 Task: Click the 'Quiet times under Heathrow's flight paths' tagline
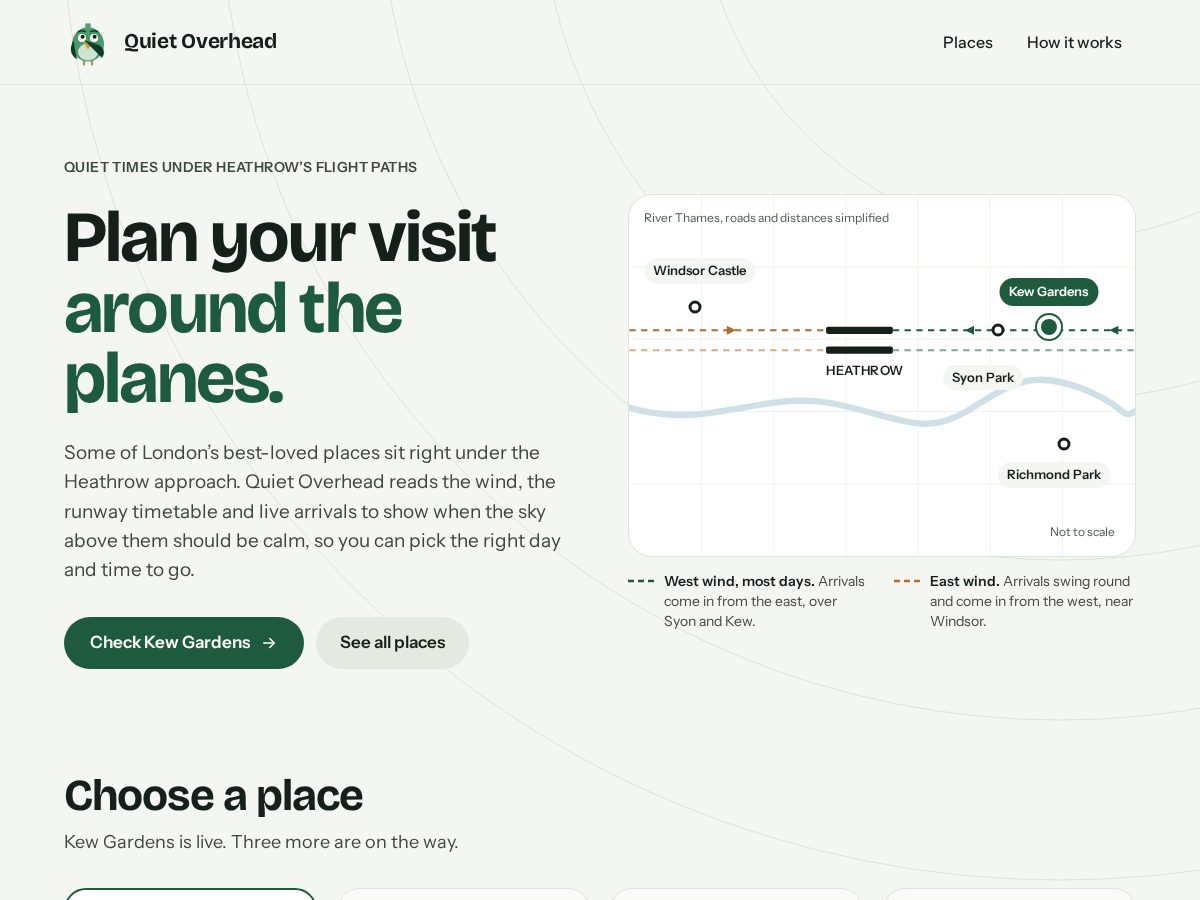pos(240,167)
